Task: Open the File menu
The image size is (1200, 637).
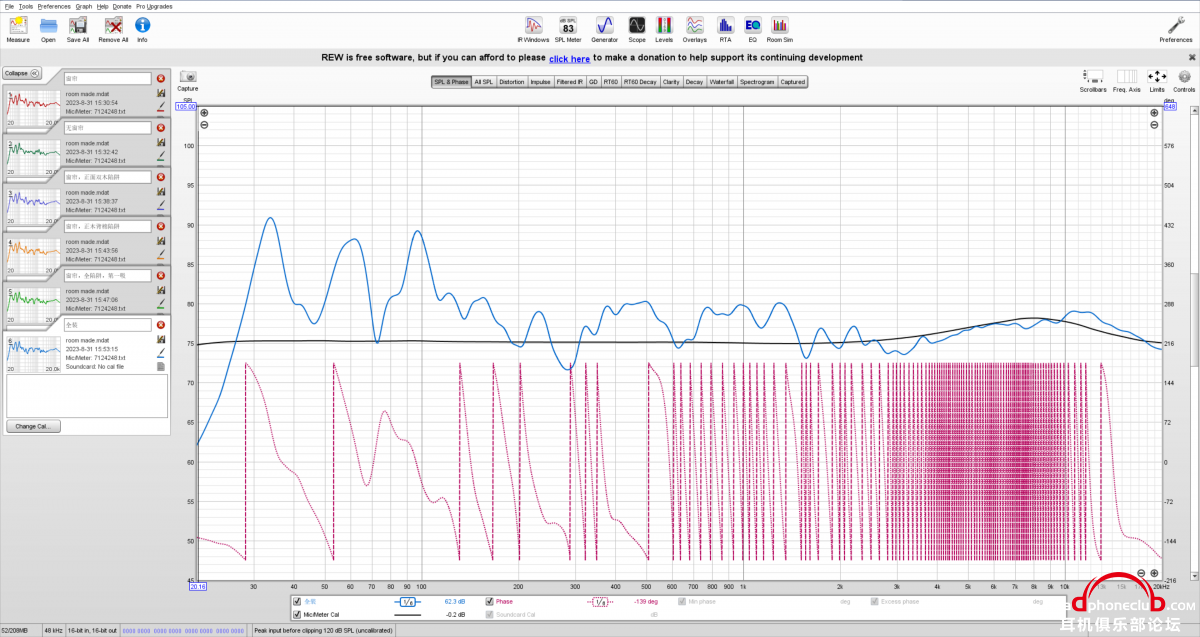Action: [x=8, y=6]
